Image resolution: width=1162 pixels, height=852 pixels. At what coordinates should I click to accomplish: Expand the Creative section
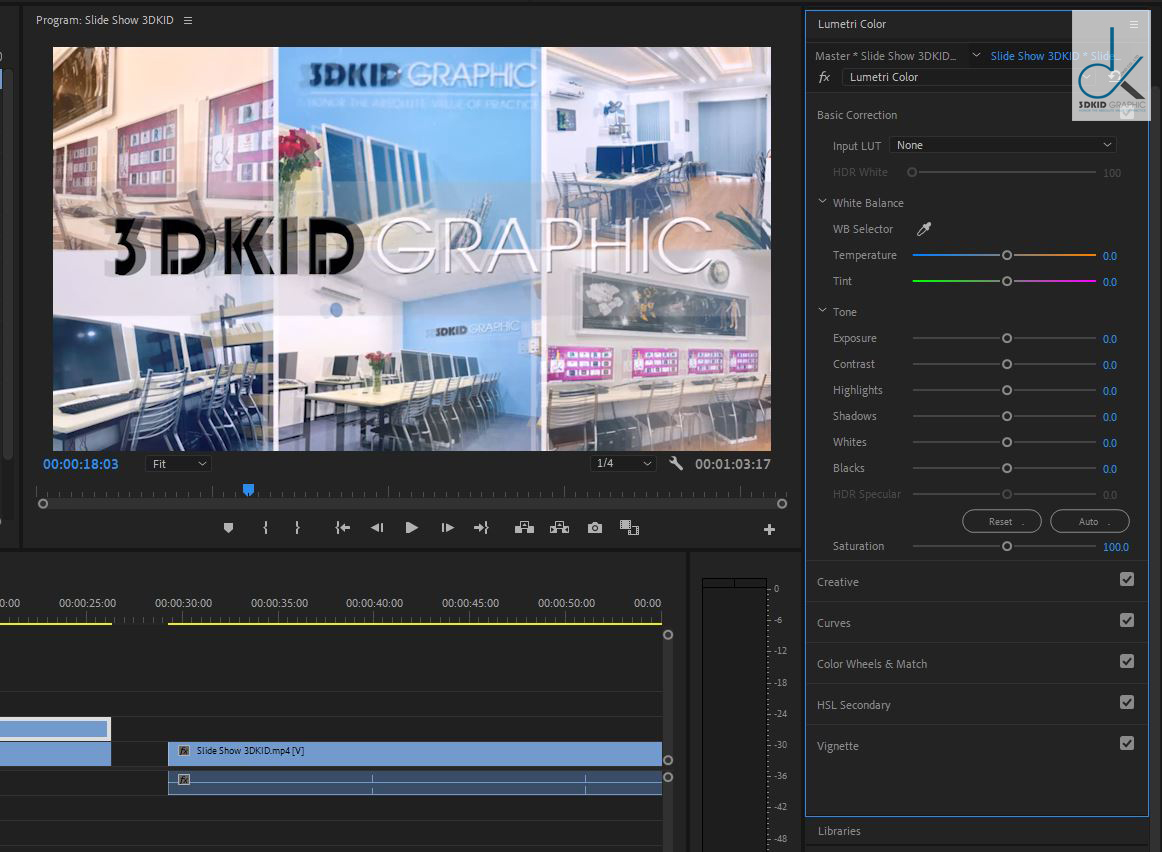pos(837,582)
